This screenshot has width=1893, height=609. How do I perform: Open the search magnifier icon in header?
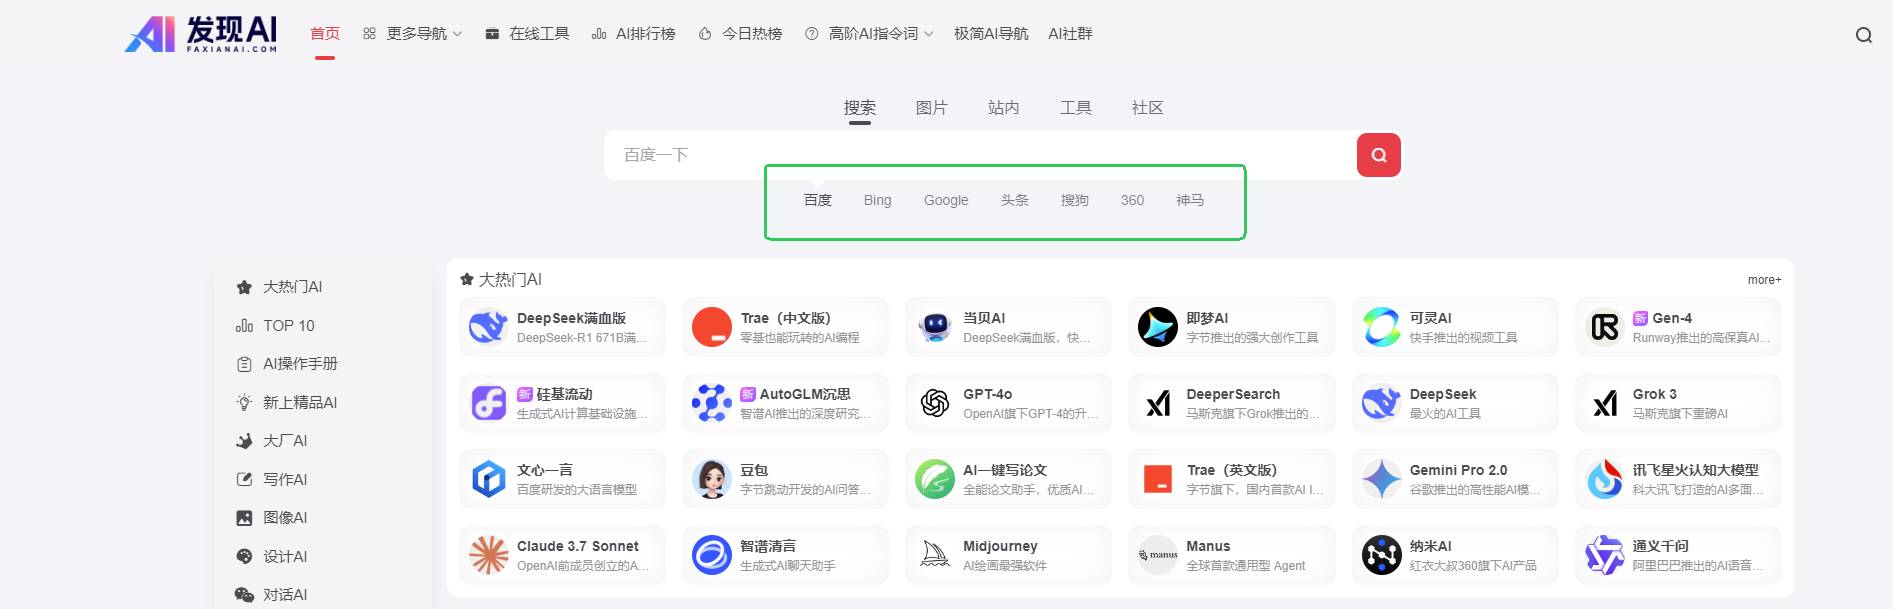(1864, 35)
